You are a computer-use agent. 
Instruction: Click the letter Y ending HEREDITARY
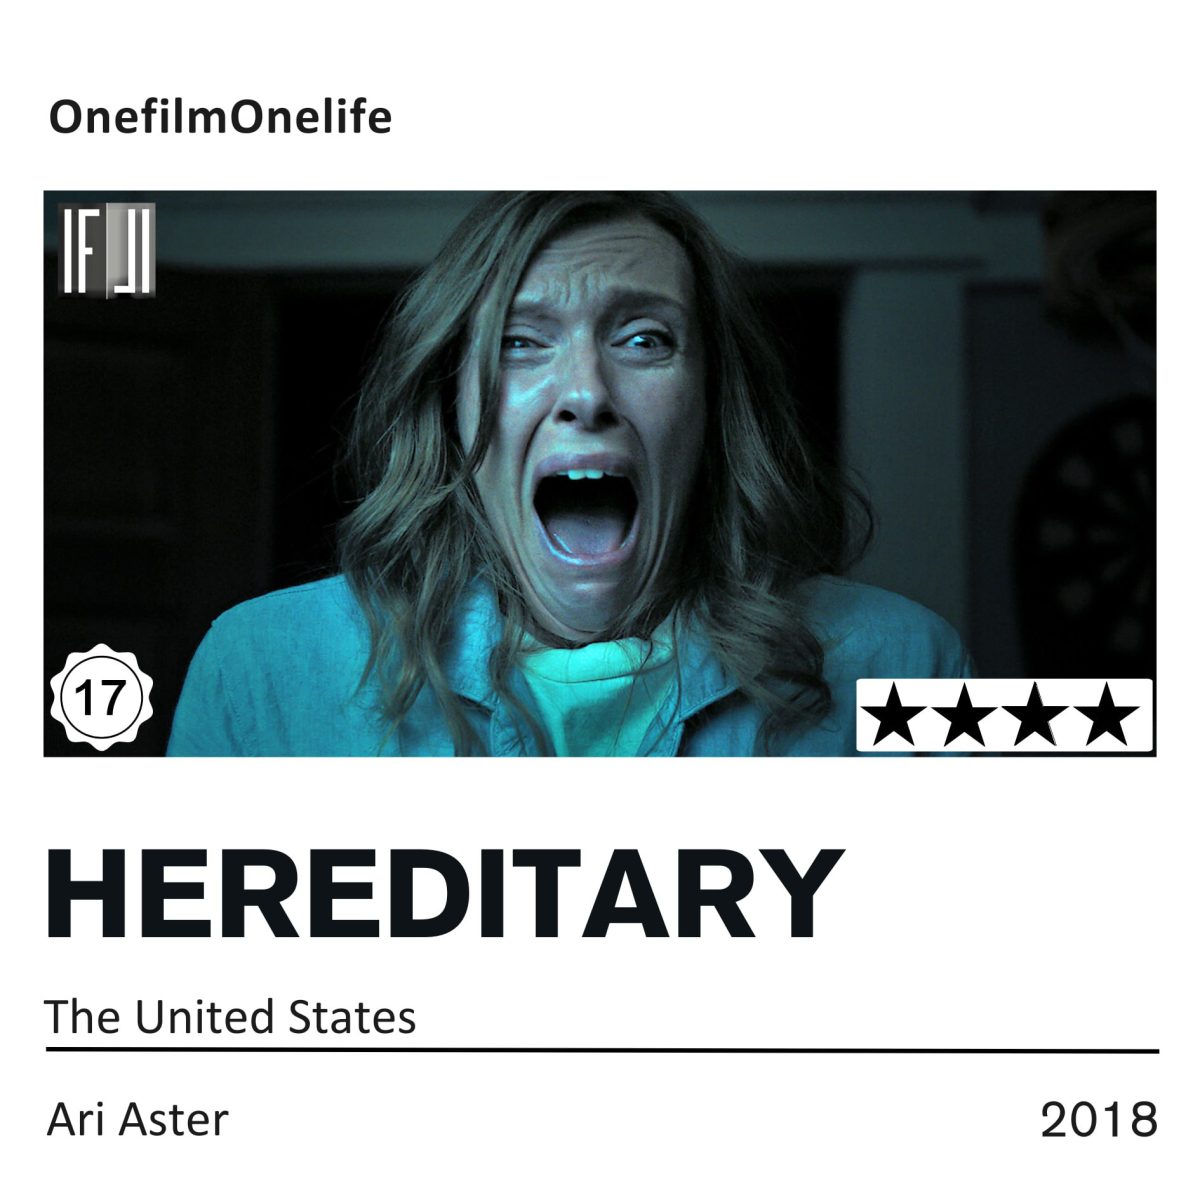click(794, 894)
